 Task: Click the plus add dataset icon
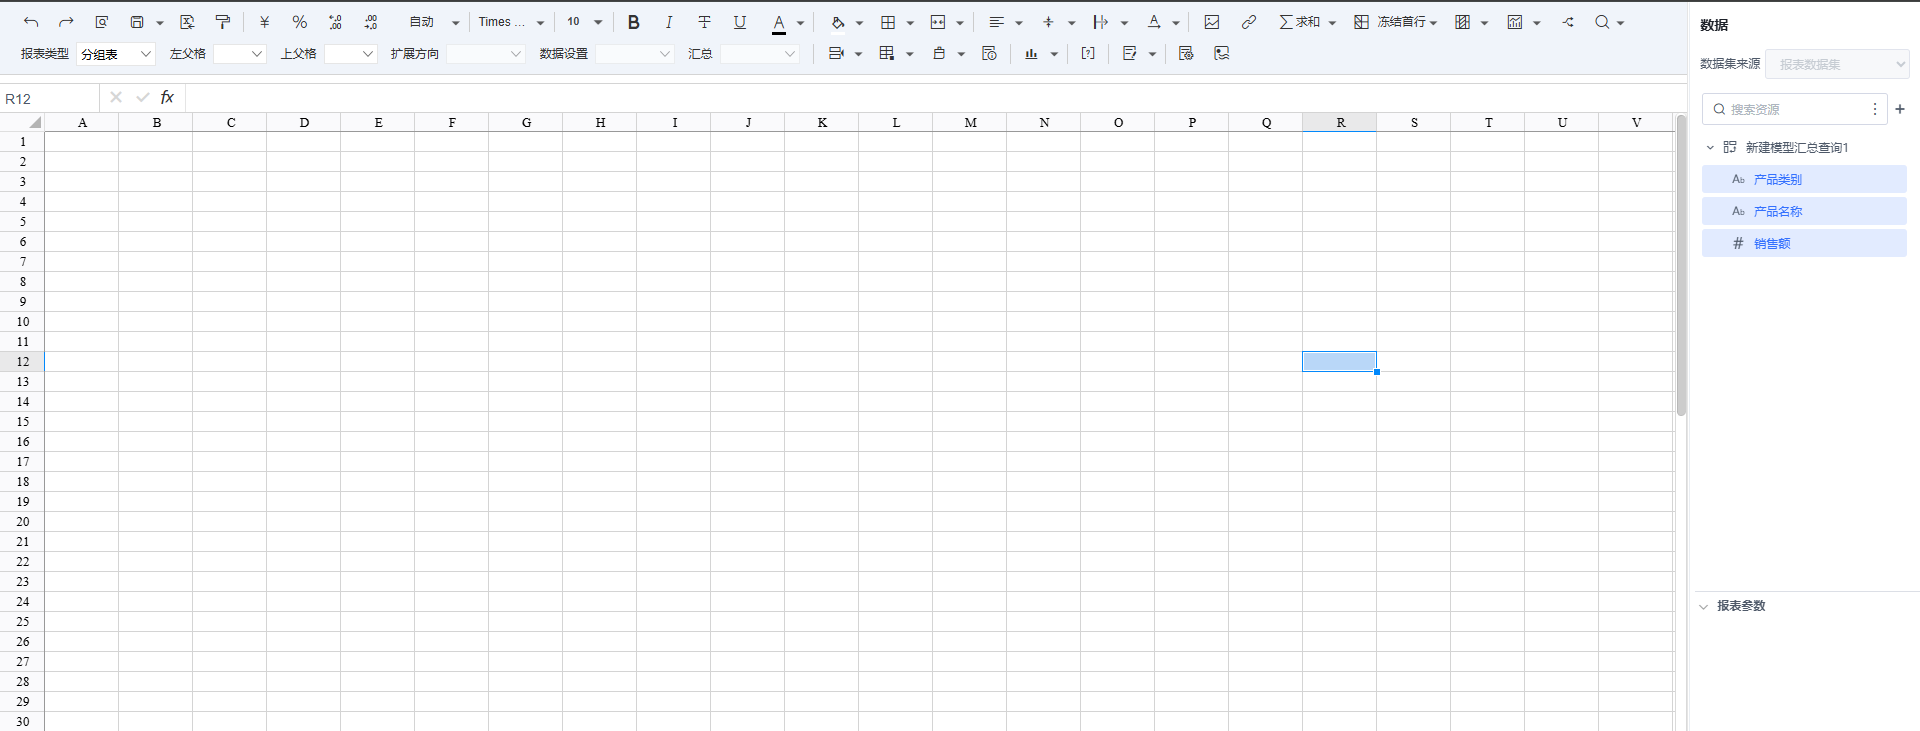[1900, 109]
